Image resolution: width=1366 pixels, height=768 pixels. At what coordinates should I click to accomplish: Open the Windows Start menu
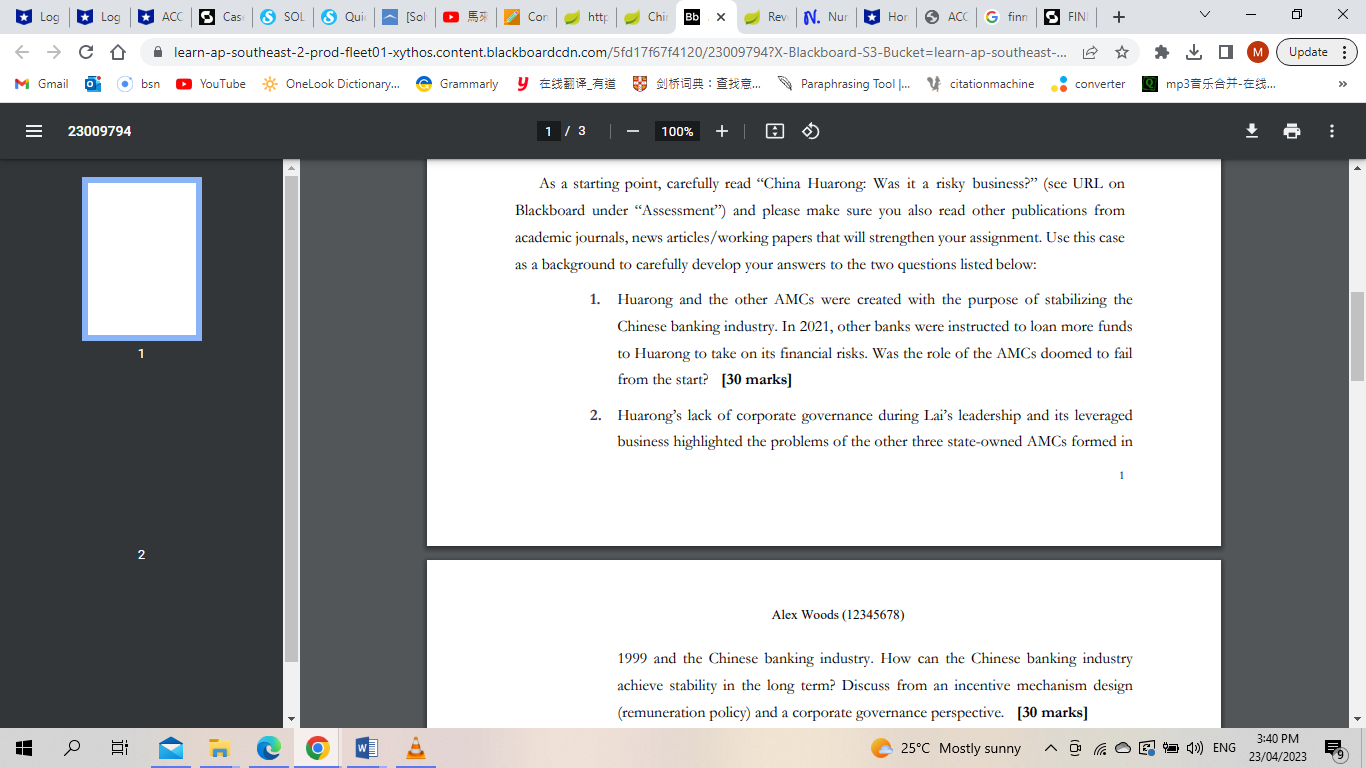pos(24,748)
